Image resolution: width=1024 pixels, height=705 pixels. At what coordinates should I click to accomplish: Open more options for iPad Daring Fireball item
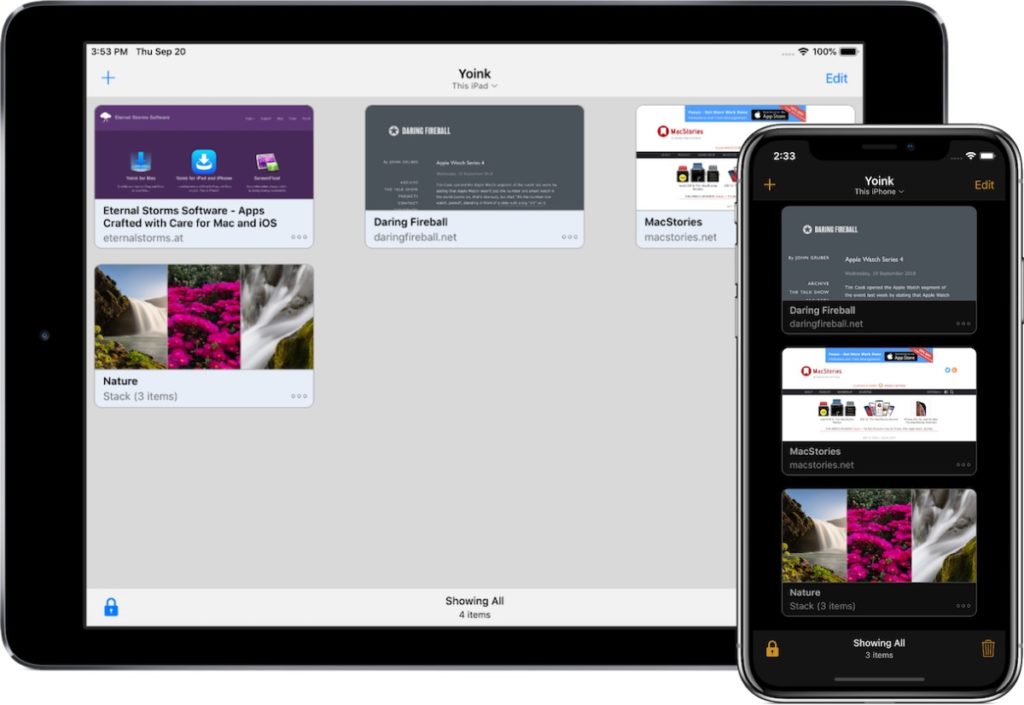point(570,237)
